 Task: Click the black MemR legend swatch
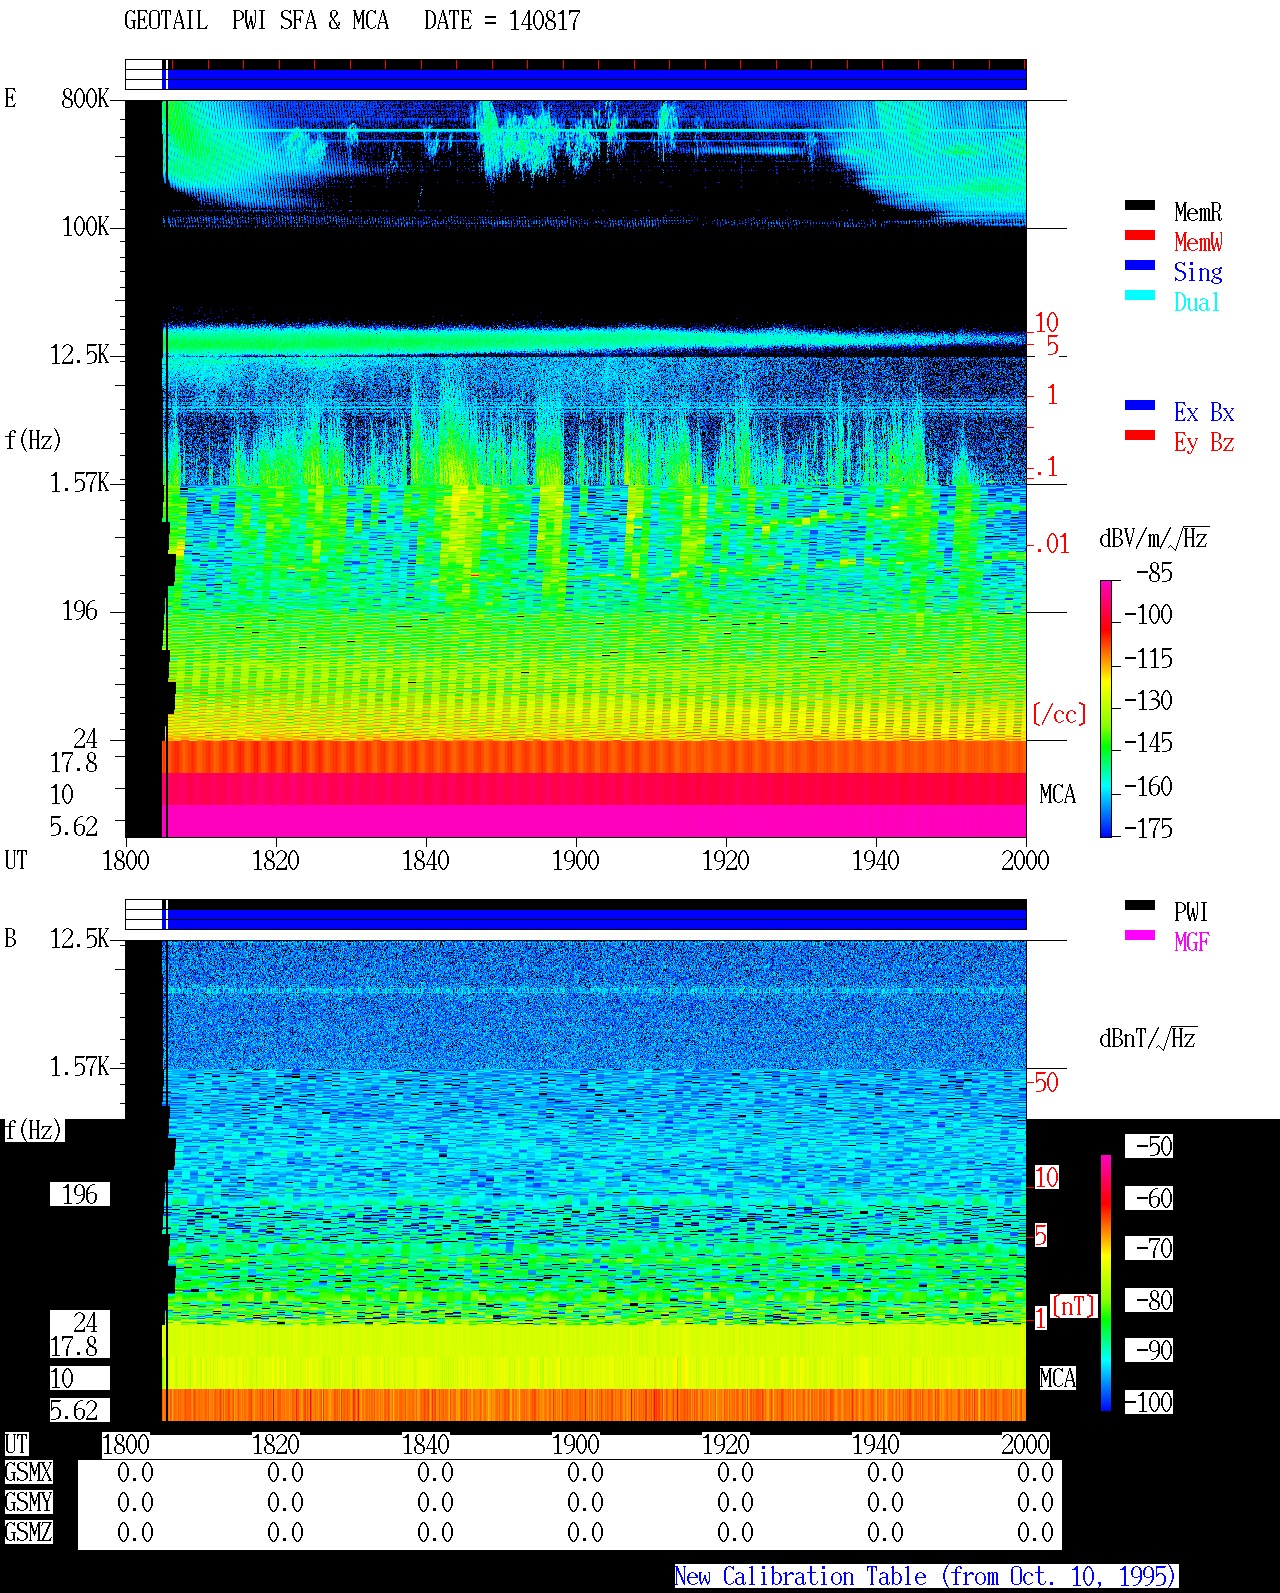[1140, 206]
